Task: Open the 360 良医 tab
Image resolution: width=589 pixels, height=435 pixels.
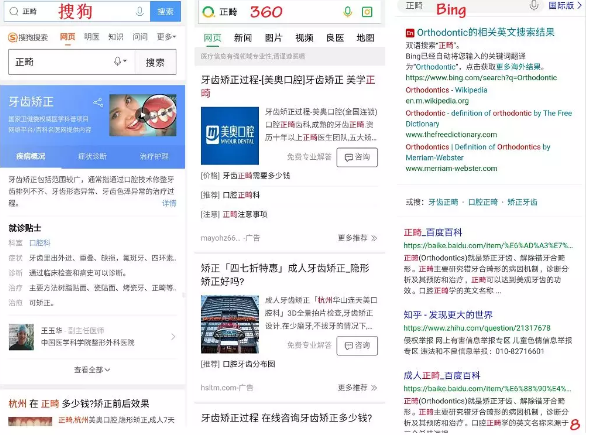Action: (335, 38)
